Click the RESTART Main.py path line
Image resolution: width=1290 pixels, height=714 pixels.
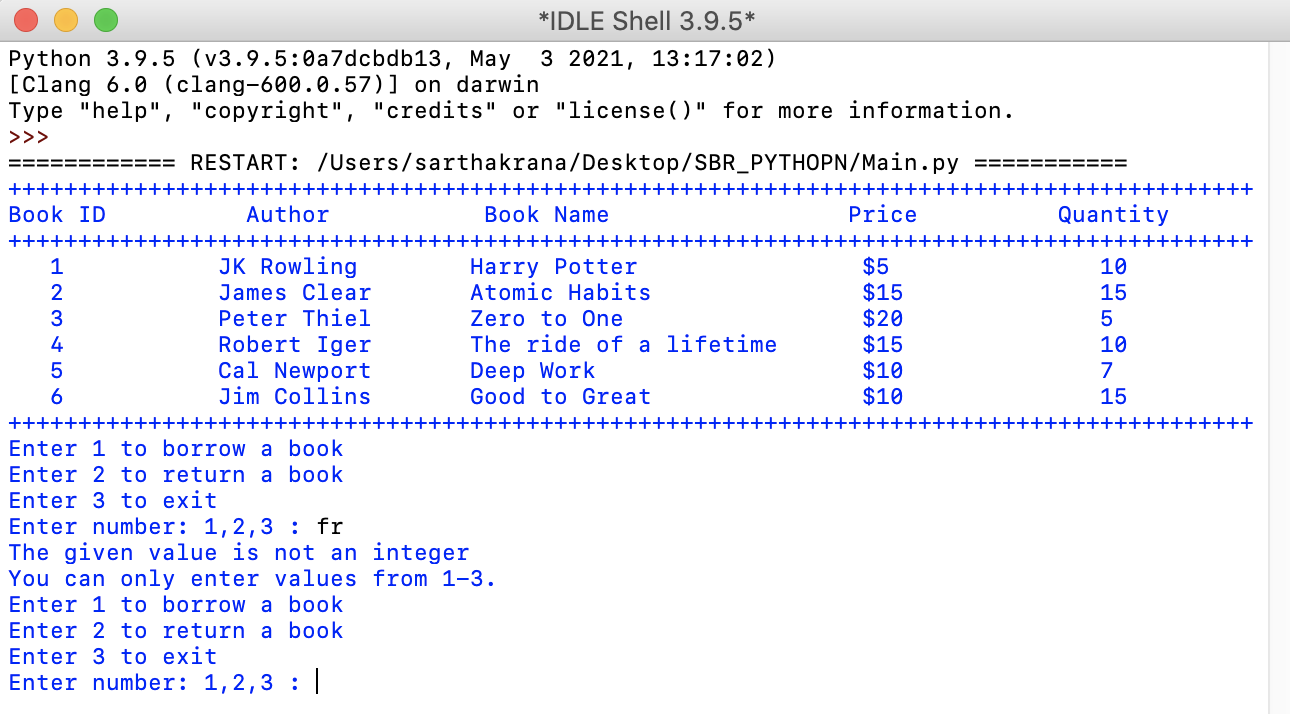(568, 163)
